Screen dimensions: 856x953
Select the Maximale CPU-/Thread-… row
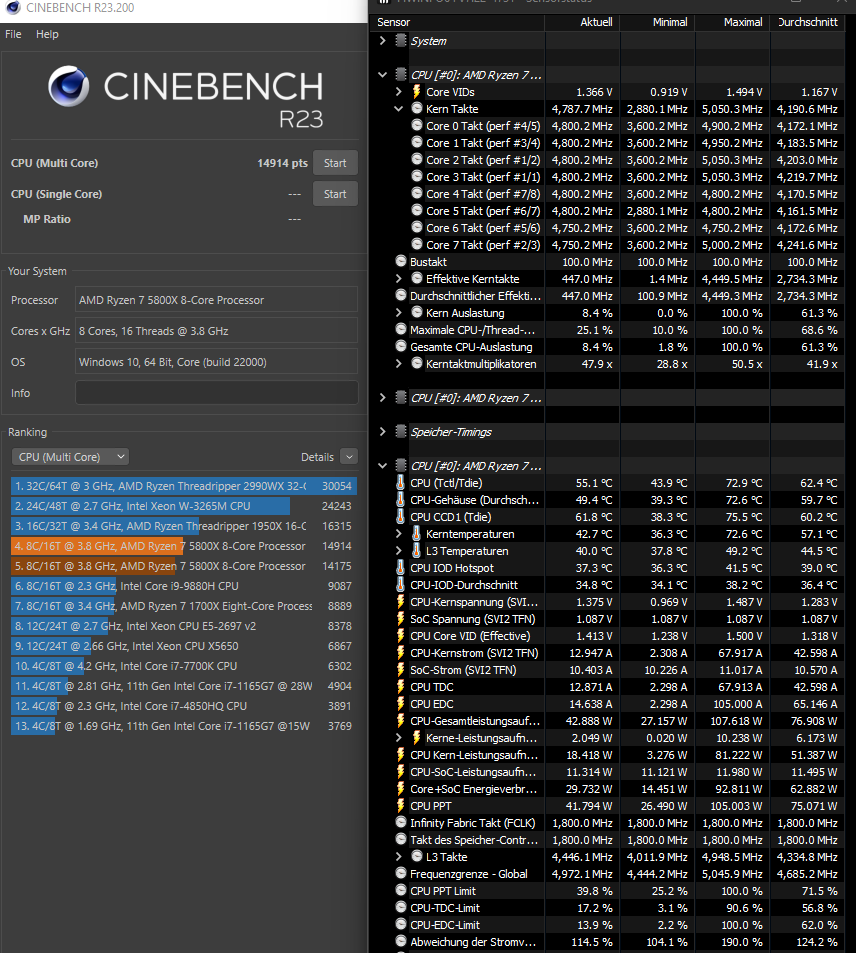tap(607, 330)
